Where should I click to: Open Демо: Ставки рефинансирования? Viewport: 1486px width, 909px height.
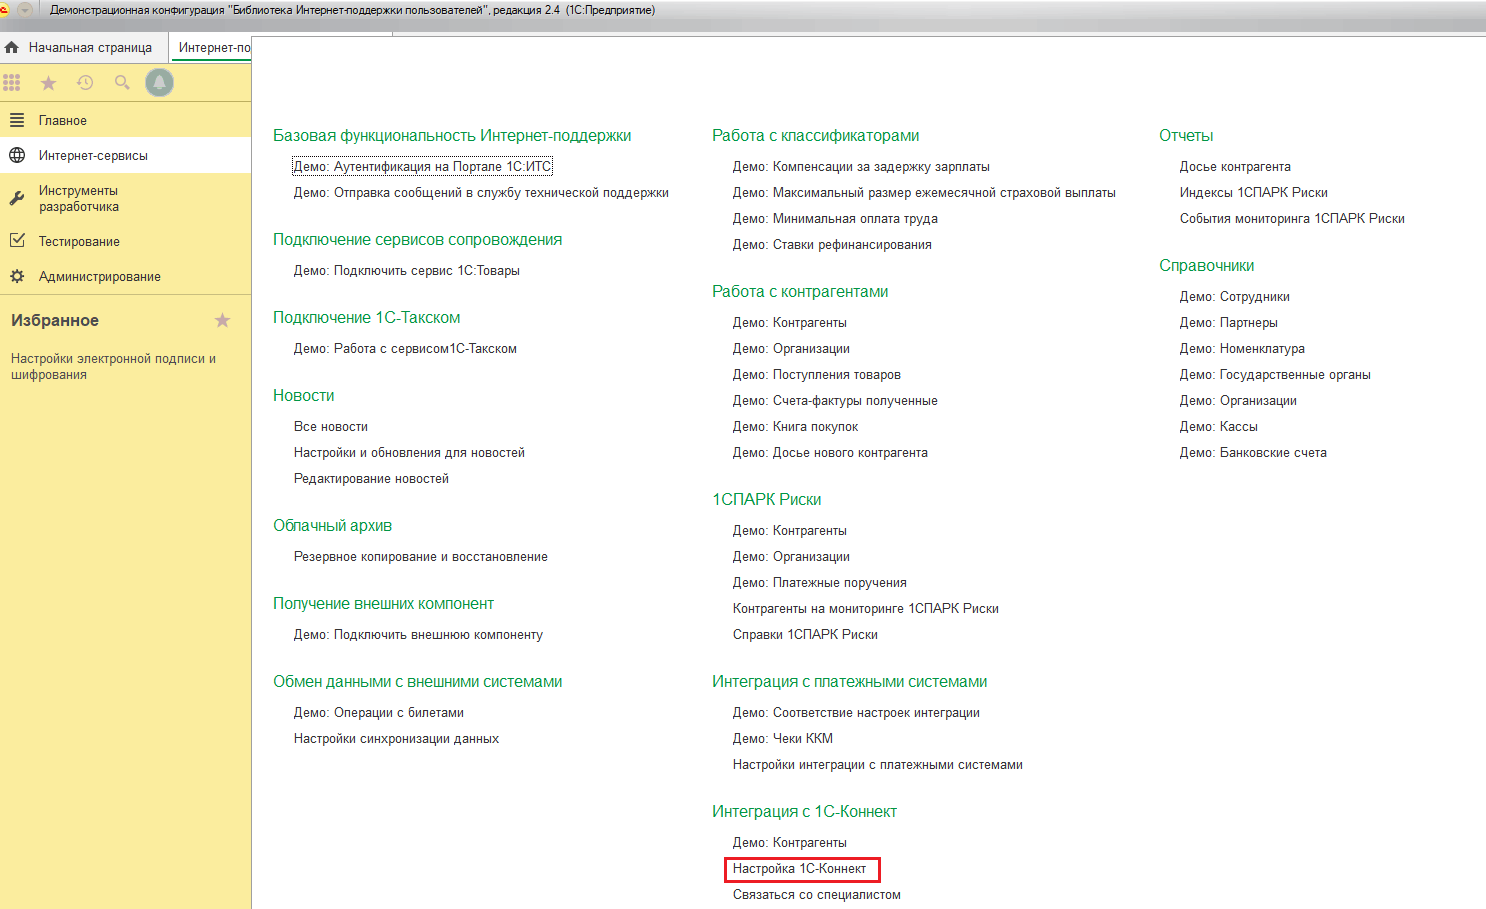coord(832,244)
